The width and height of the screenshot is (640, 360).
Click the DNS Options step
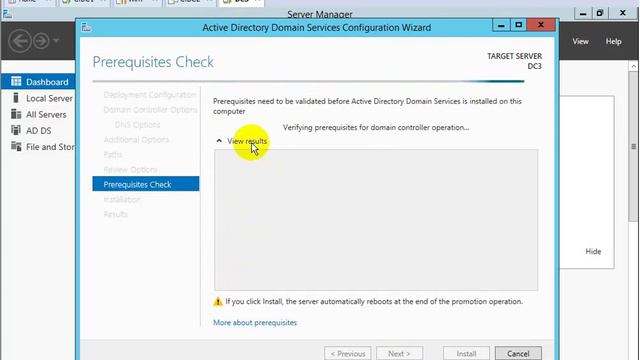click(137, 124)
